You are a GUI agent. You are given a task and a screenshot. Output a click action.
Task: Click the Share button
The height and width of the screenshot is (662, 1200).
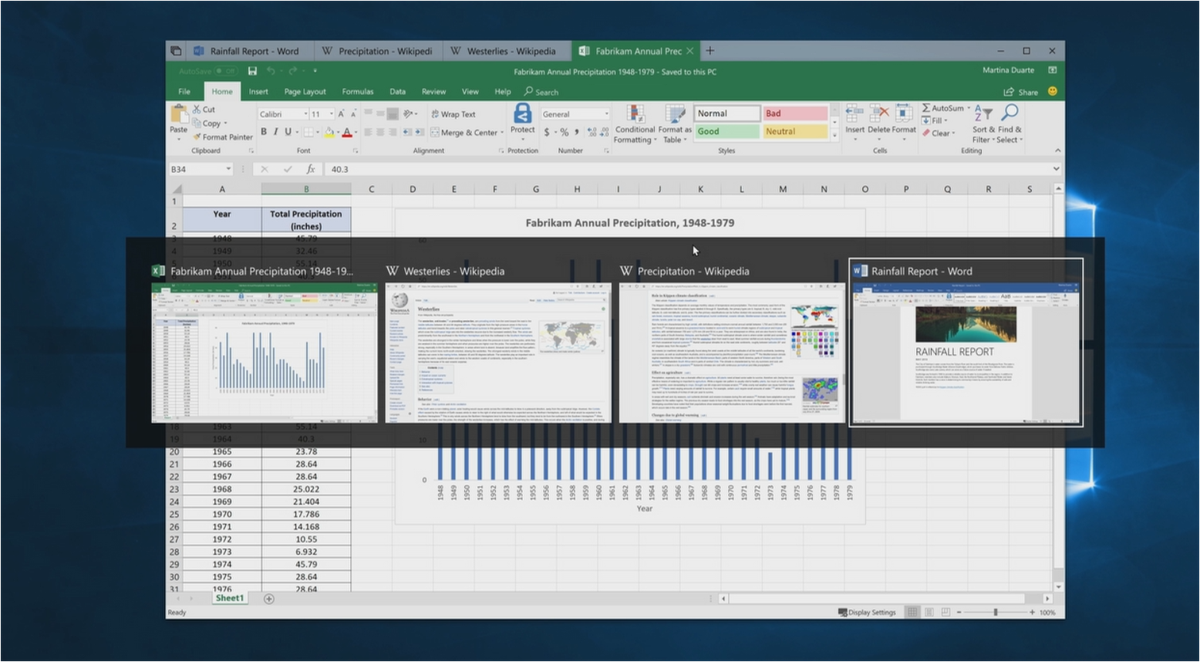[x=1022, y=92]
